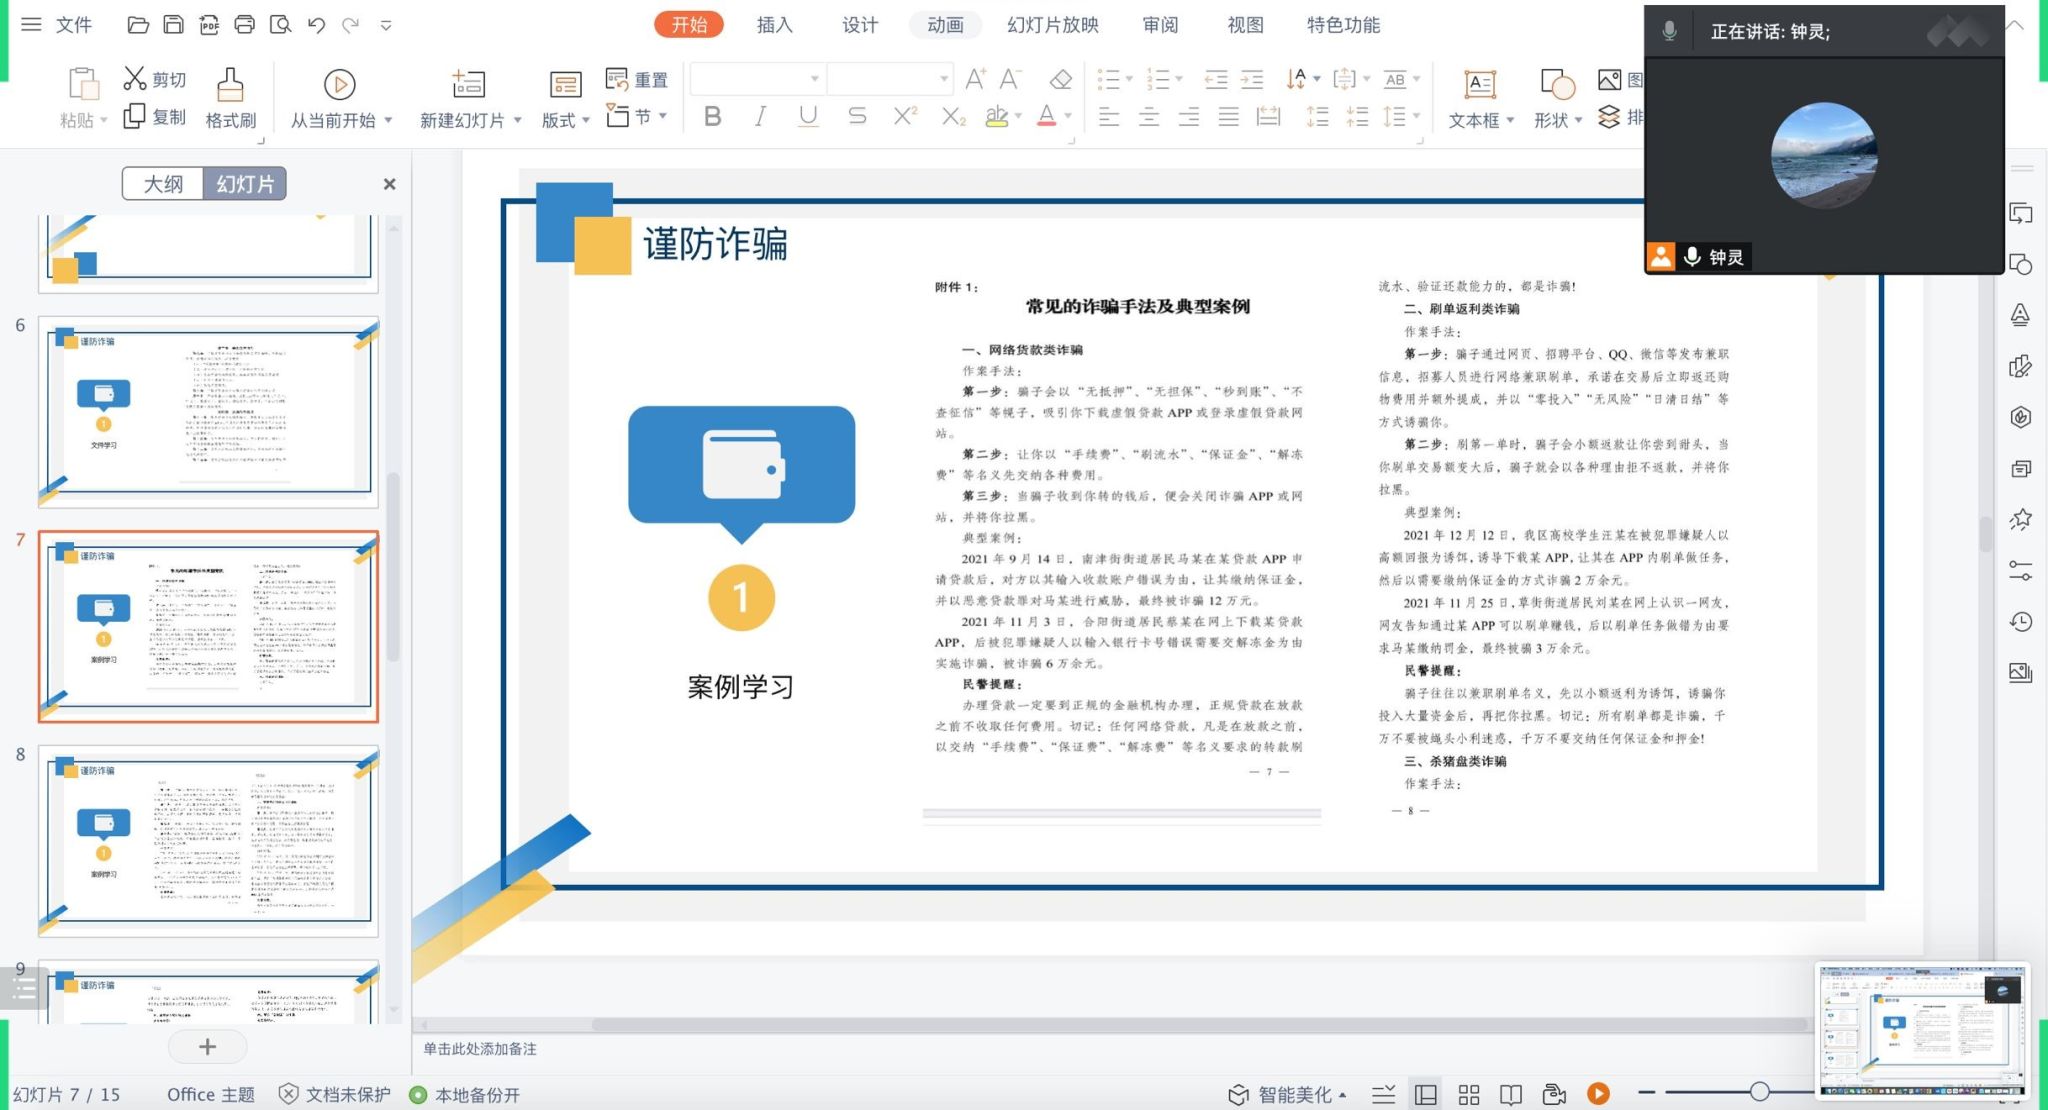Click the Format Painter icon
The image size is (2048, 1110).
coord(230,86)
